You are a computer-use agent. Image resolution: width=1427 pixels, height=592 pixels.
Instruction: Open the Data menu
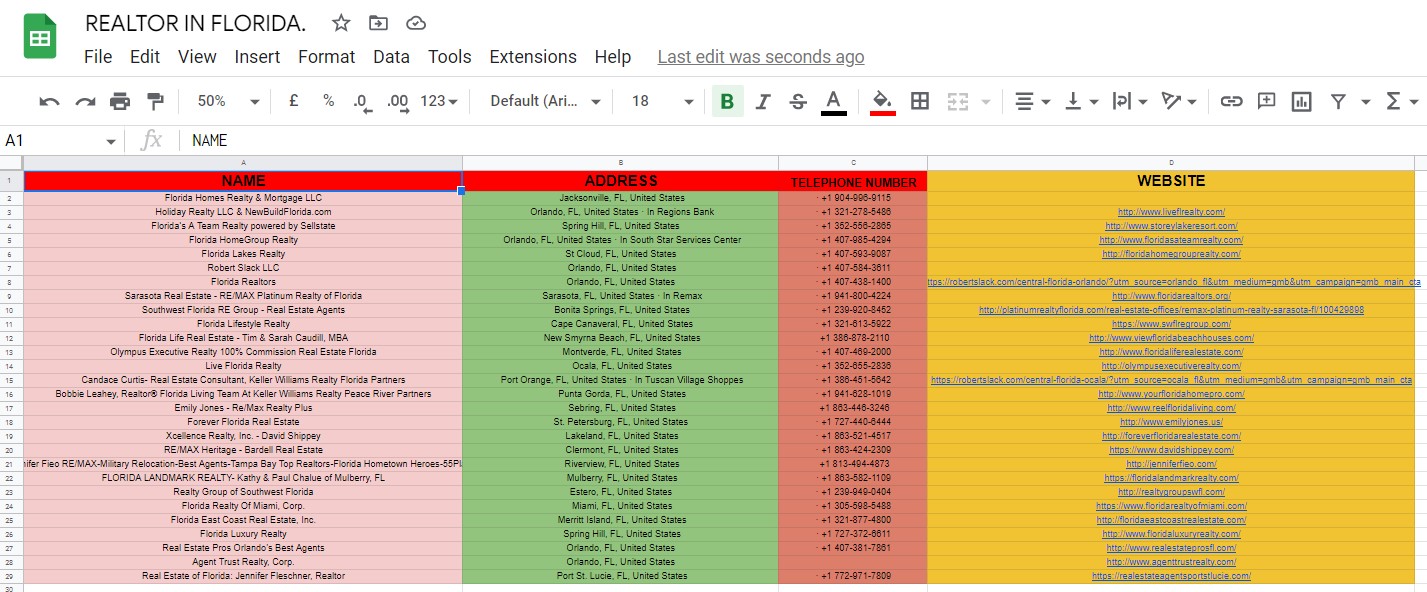(x=391, y=57)
